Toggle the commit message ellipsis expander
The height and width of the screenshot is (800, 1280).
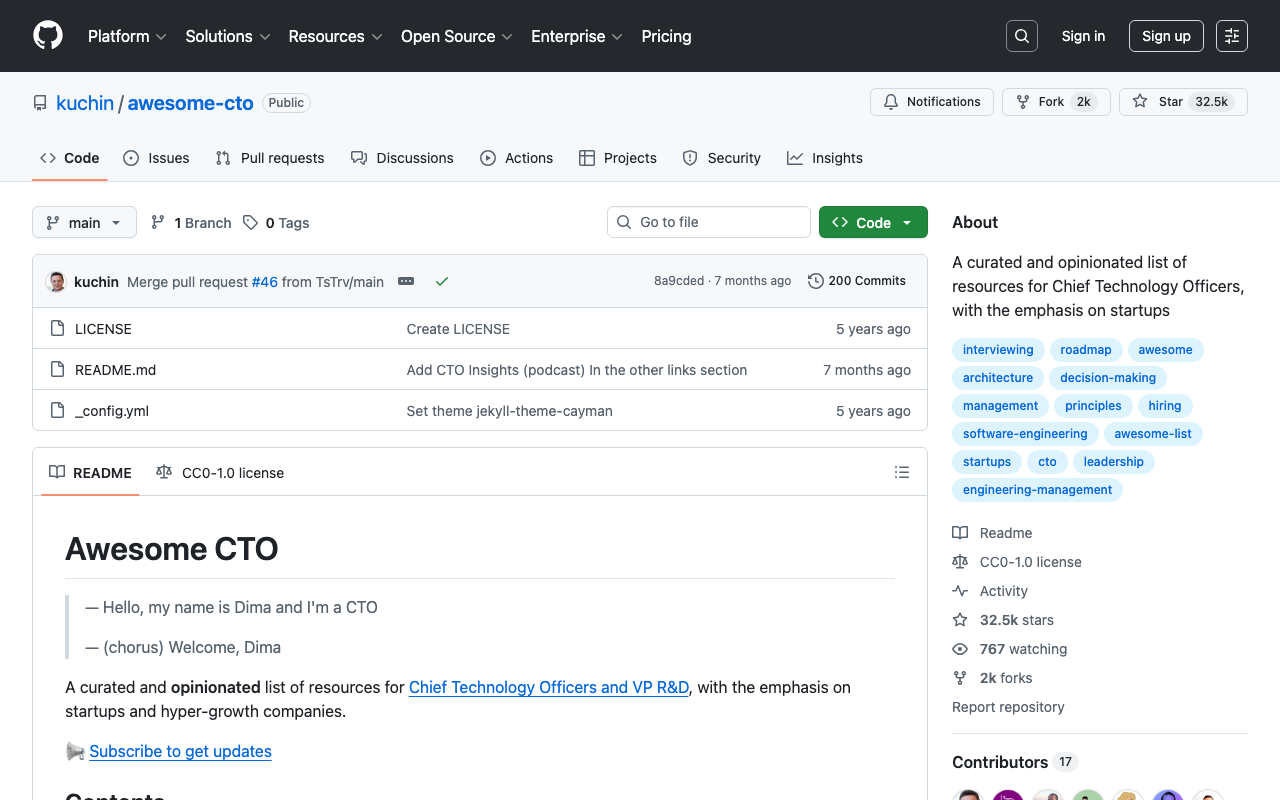click(405, 281)
